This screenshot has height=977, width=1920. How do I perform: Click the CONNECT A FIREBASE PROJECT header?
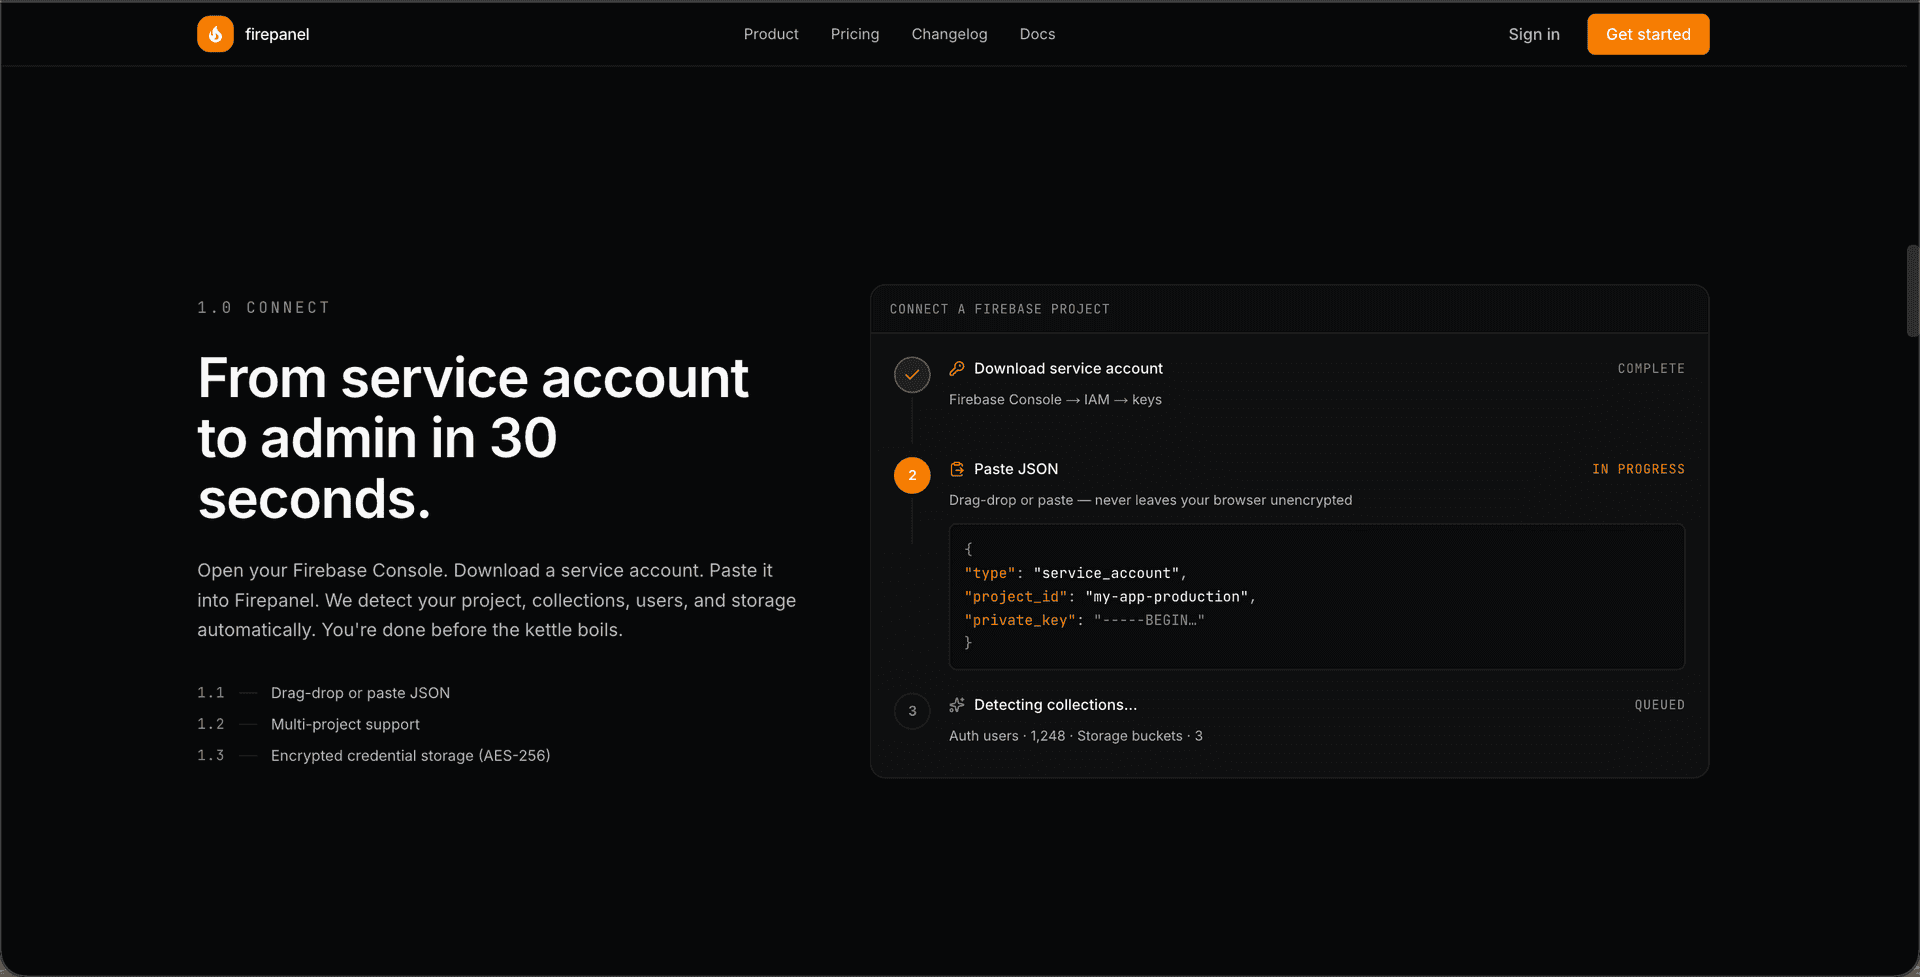[x=1000, y=309]
